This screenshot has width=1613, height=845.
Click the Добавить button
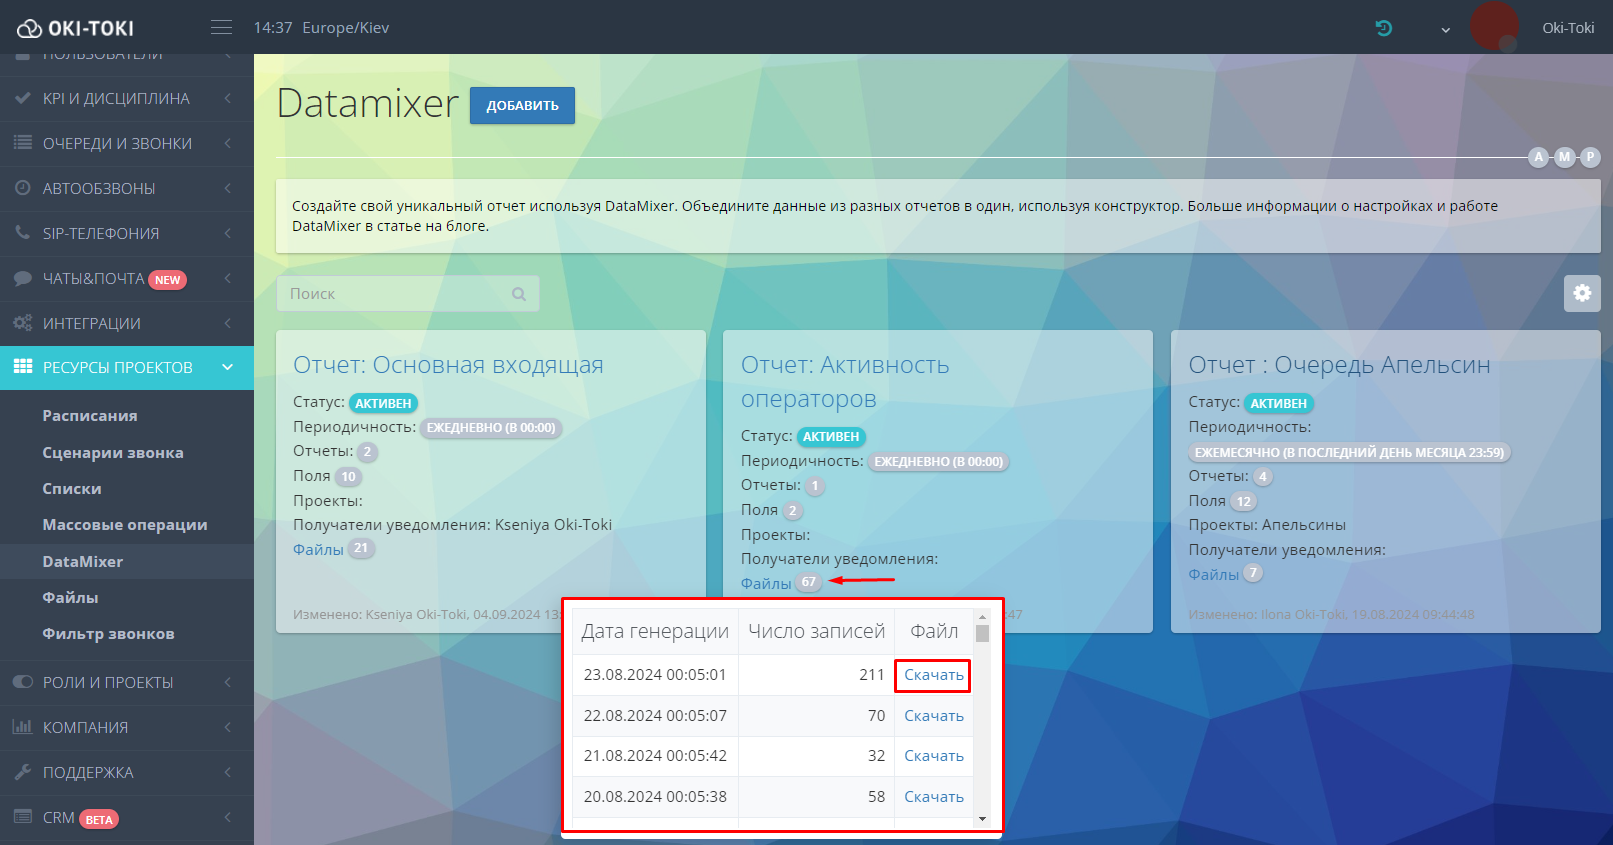(x=522, y=105)
